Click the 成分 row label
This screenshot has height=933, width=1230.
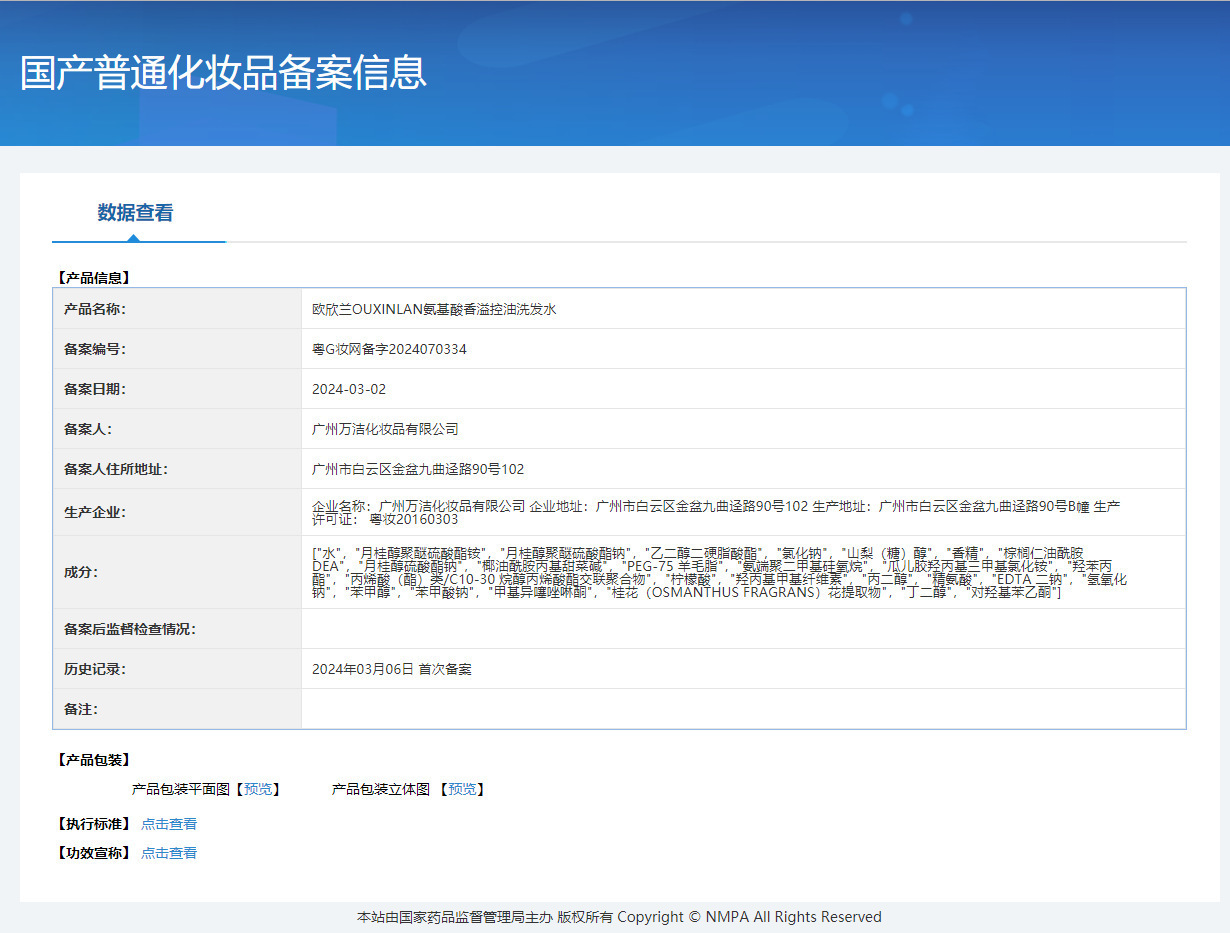point(81,572)
